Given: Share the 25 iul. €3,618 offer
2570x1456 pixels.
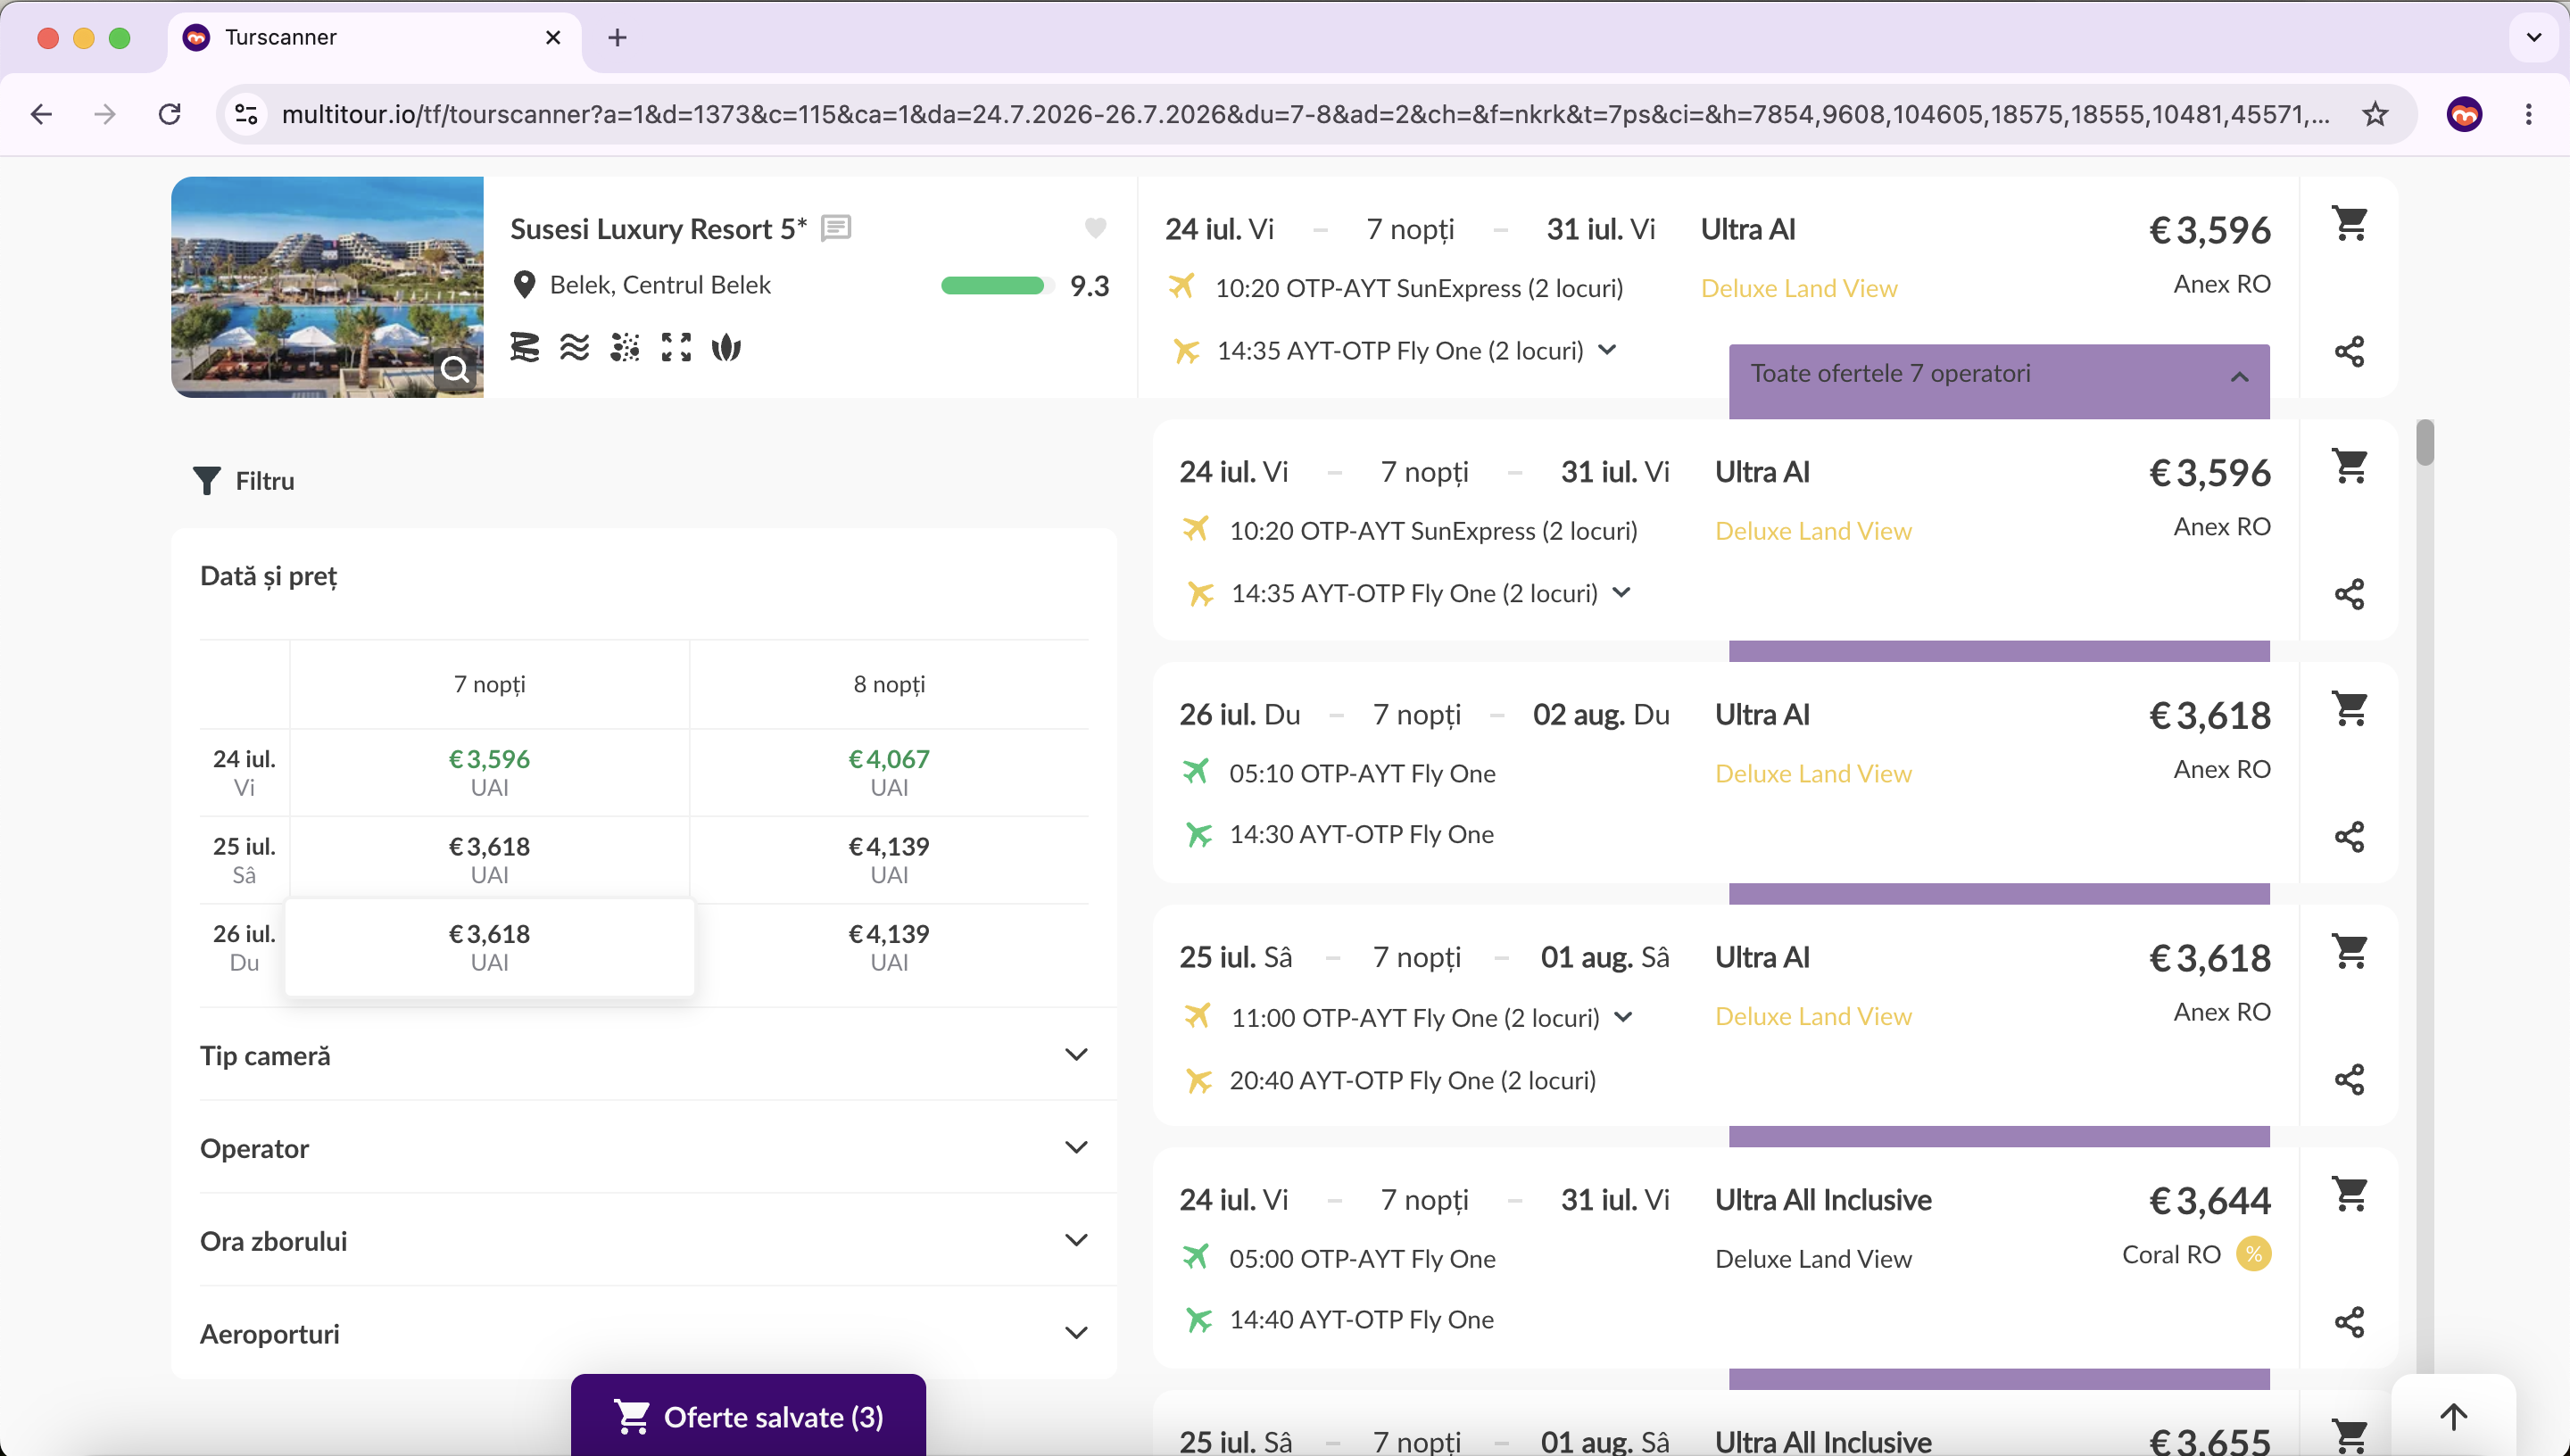Looking at the screenshot, I should pyautogui.click(x=2349, y=1080).
